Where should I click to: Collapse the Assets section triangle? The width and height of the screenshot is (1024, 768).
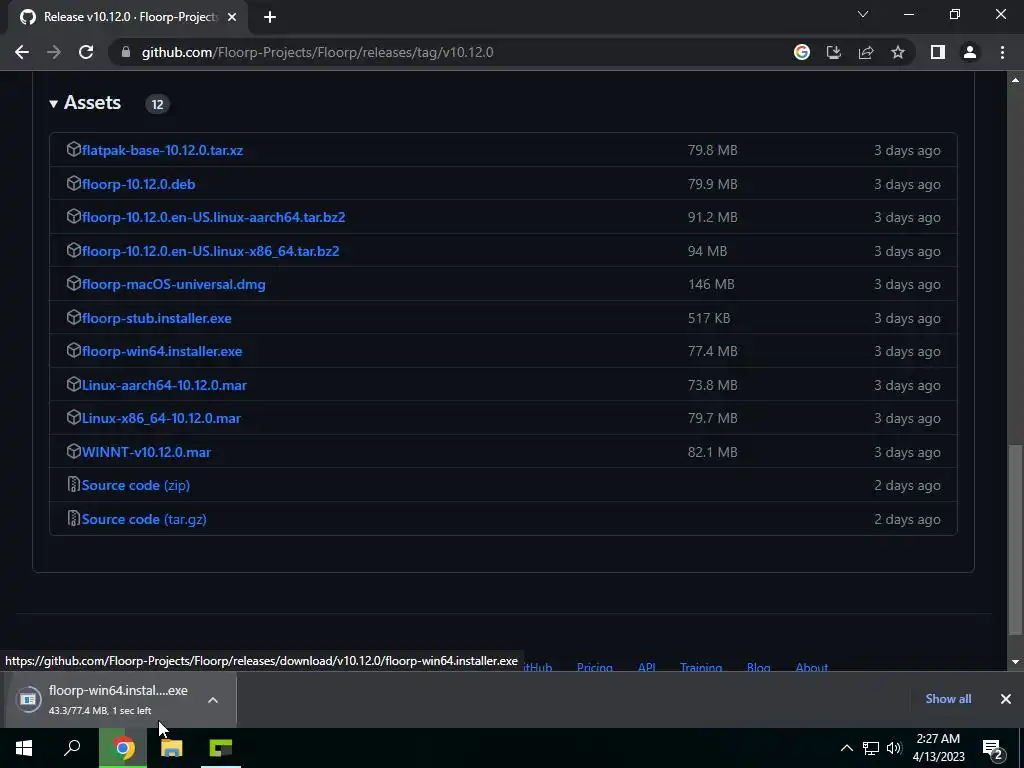tap(54, 103)
